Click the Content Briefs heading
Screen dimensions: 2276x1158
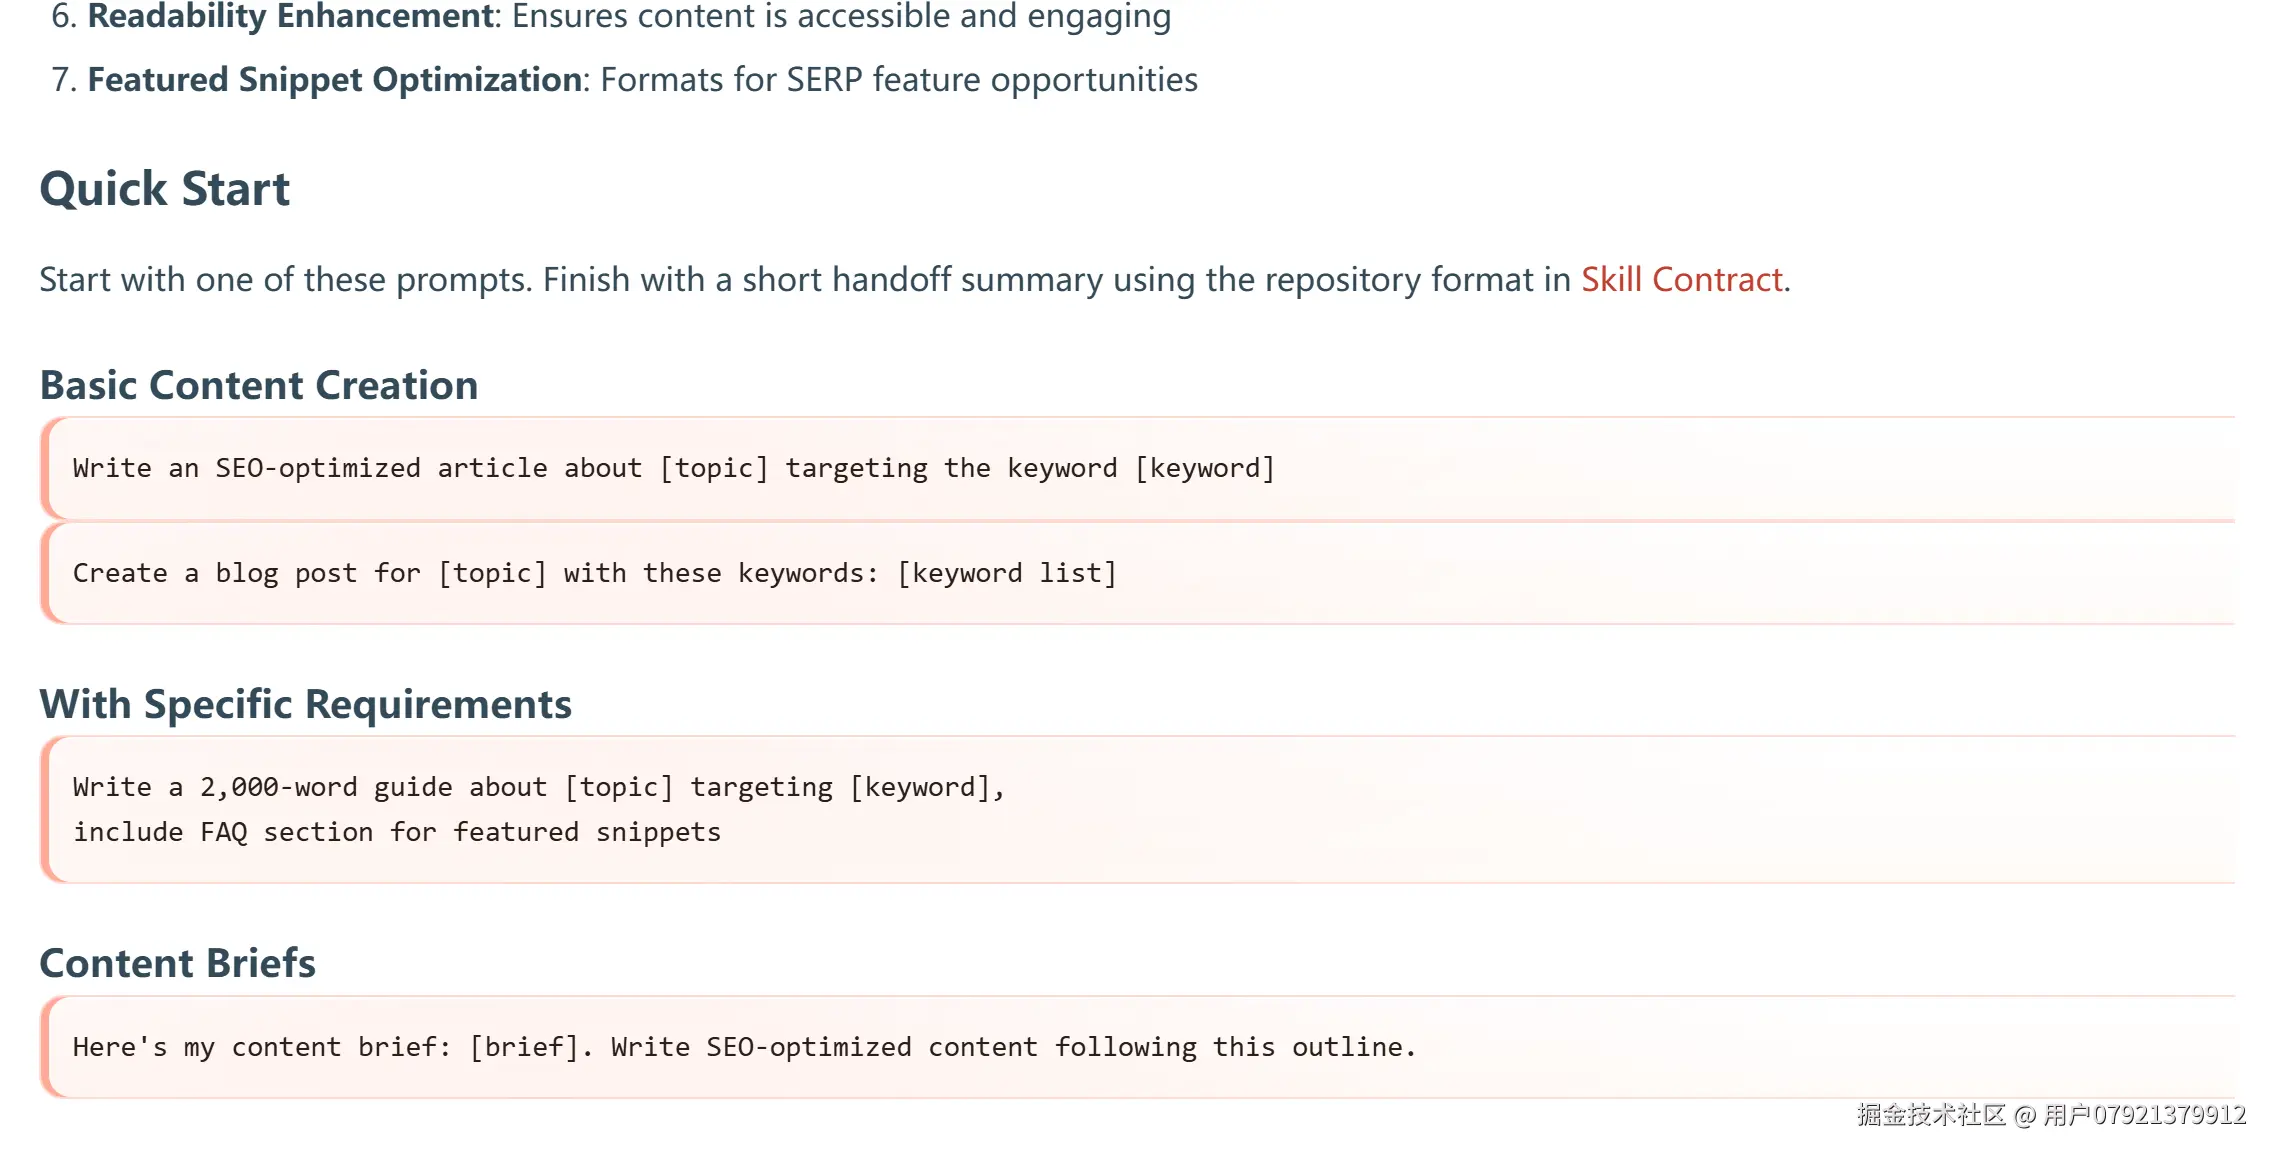pos(178,964)
